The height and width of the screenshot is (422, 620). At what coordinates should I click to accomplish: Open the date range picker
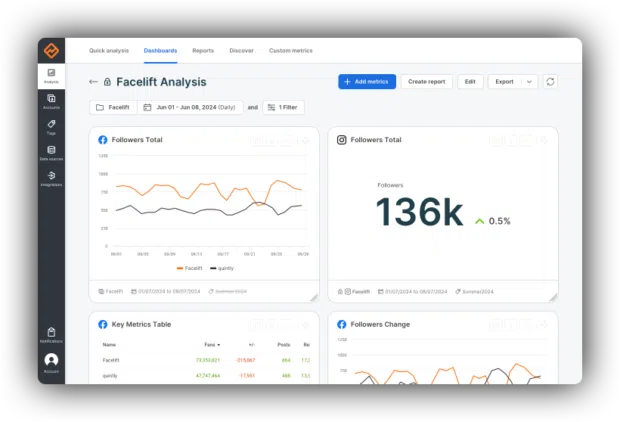coord(192,107)
